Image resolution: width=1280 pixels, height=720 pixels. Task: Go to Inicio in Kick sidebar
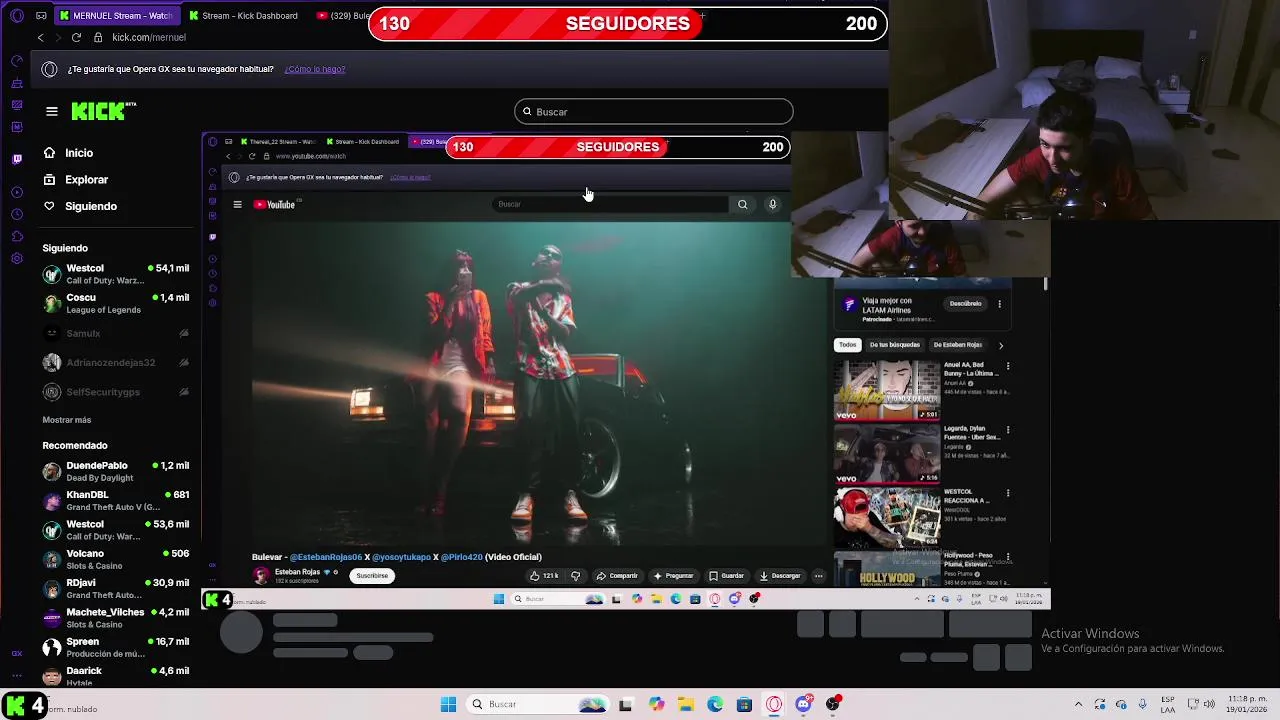pyautogui.click(x=69, y=153)
